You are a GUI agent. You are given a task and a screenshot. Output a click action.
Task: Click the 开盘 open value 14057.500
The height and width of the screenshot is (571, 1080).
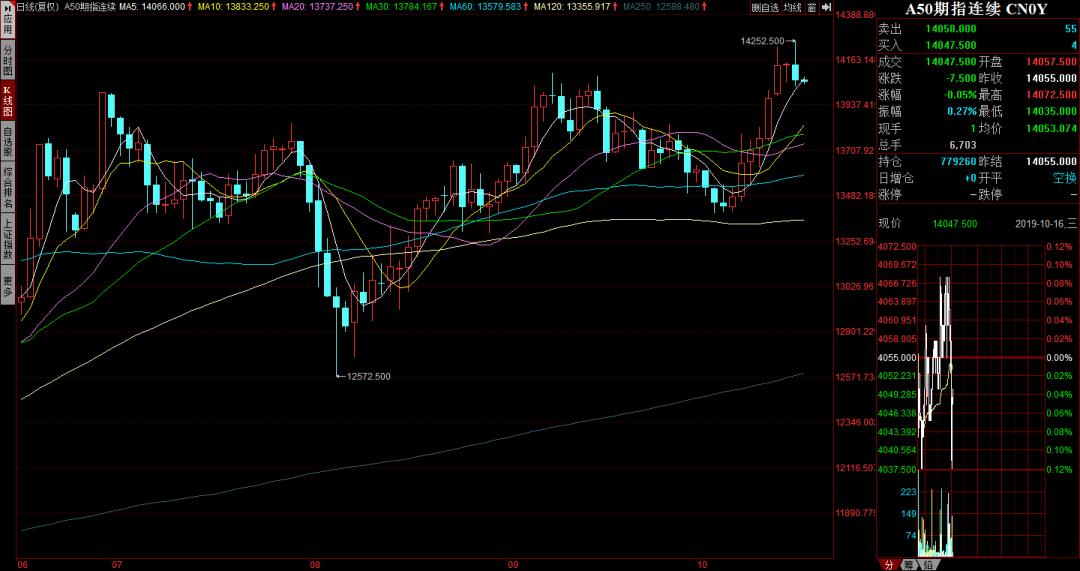tap(1051, 61)
